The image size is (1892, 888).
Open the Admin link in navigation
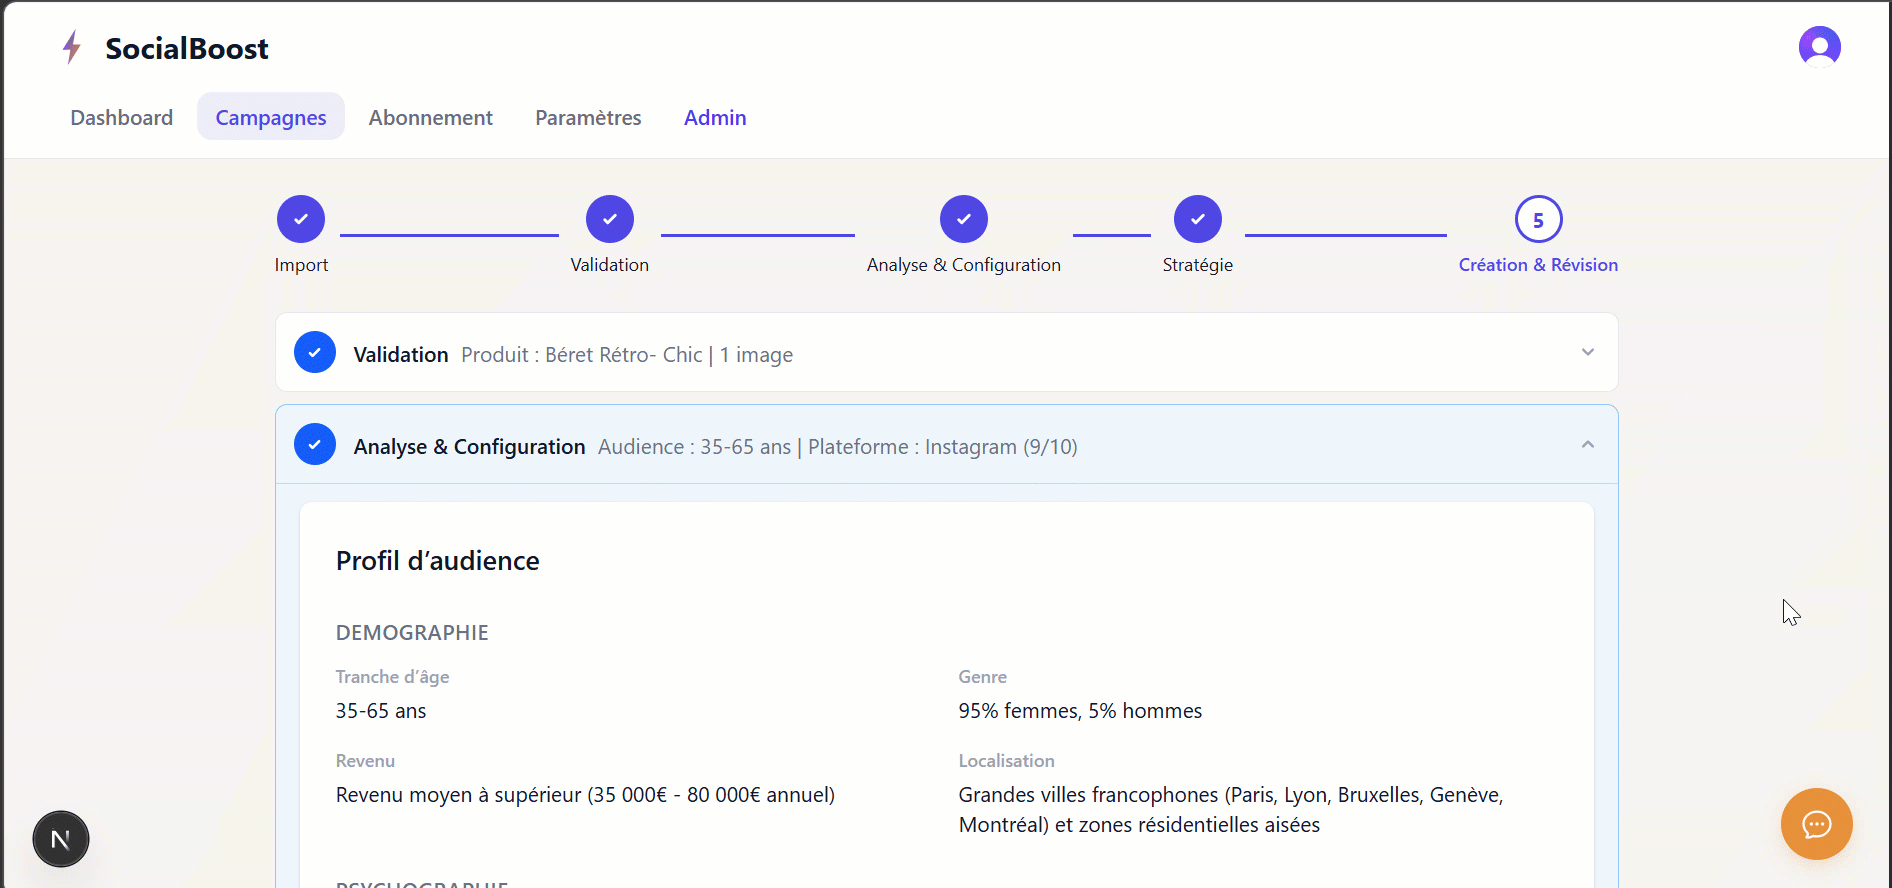[x=715, y=117]
